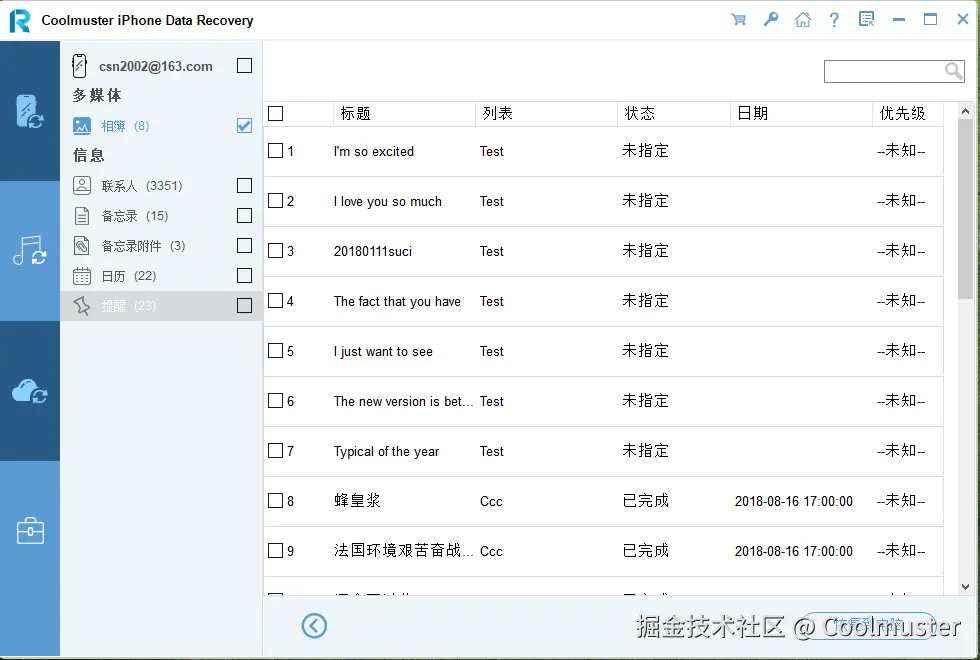
Task: Check the csn2002@163.com account checkbox
Action: coord(244,66)
